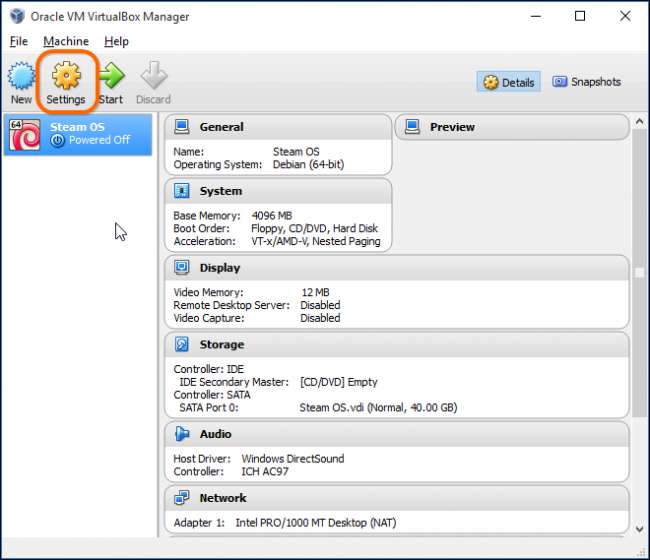Toggle the Details view button

508,82
